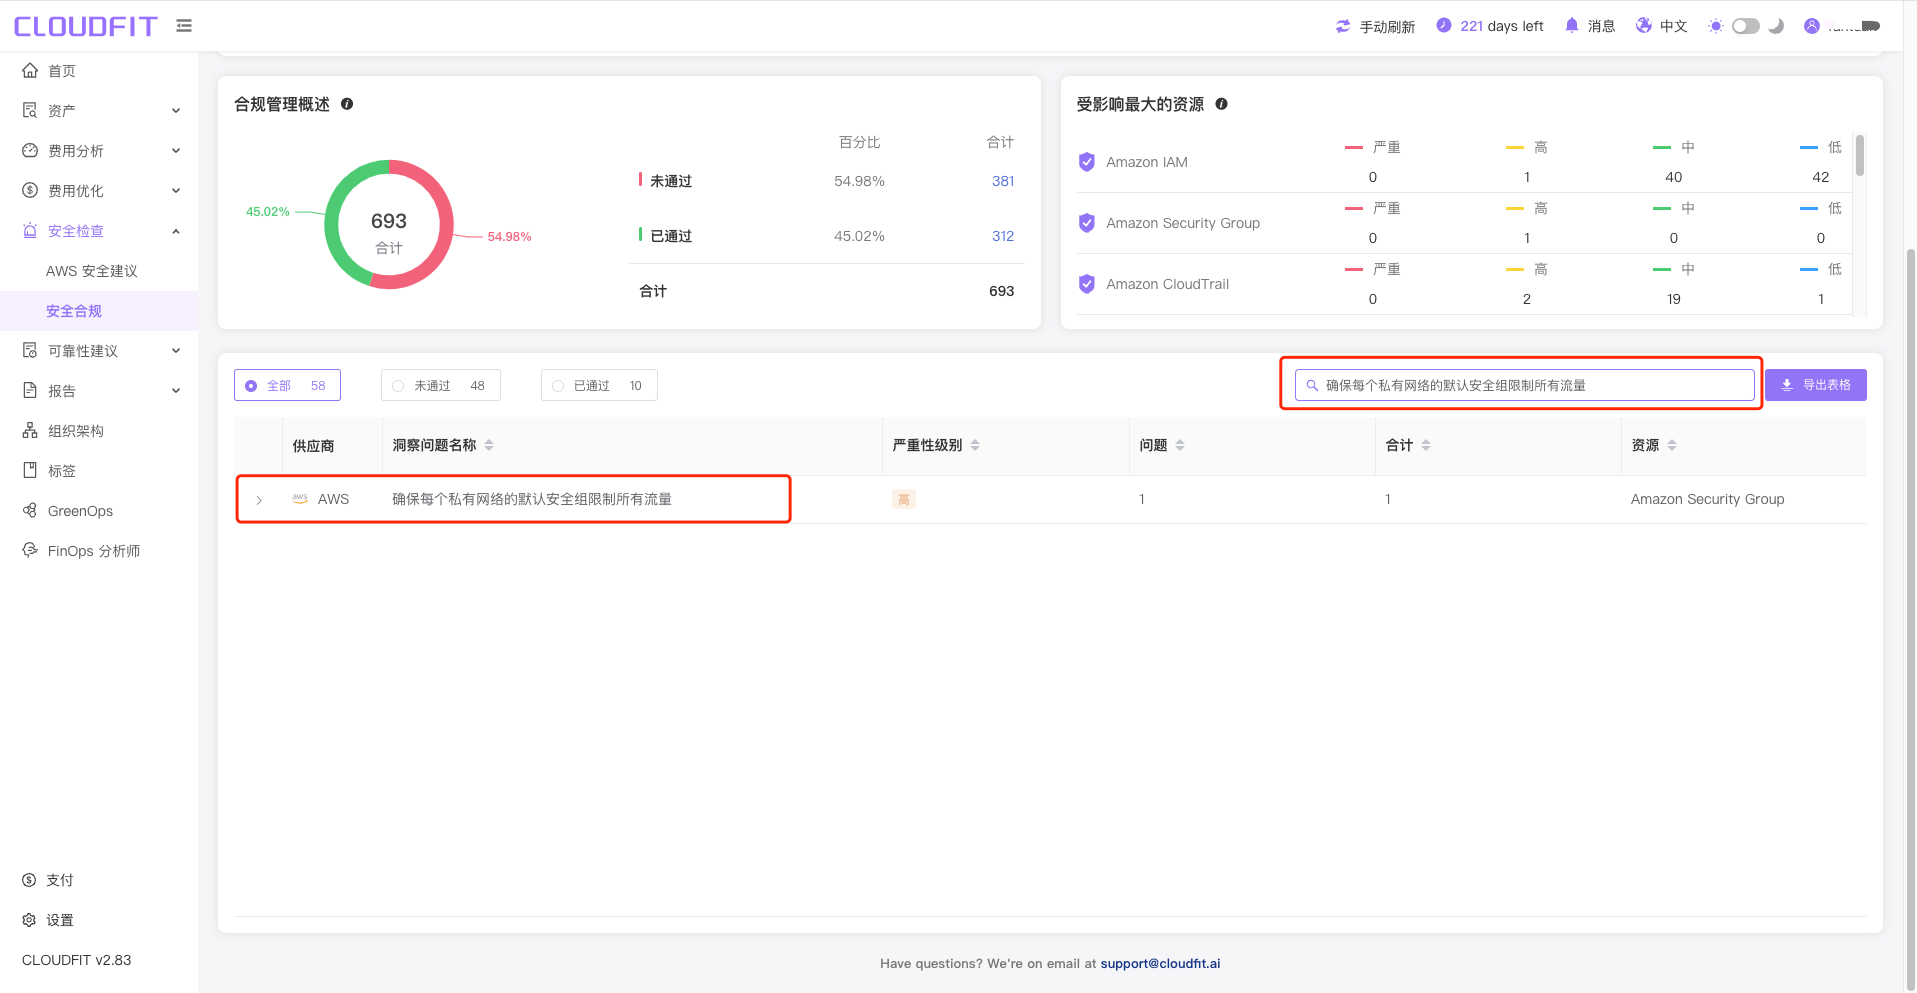Click the sun light-mode icon
This screenshot has width=1917, height=993.
(x=1716, y=26)
